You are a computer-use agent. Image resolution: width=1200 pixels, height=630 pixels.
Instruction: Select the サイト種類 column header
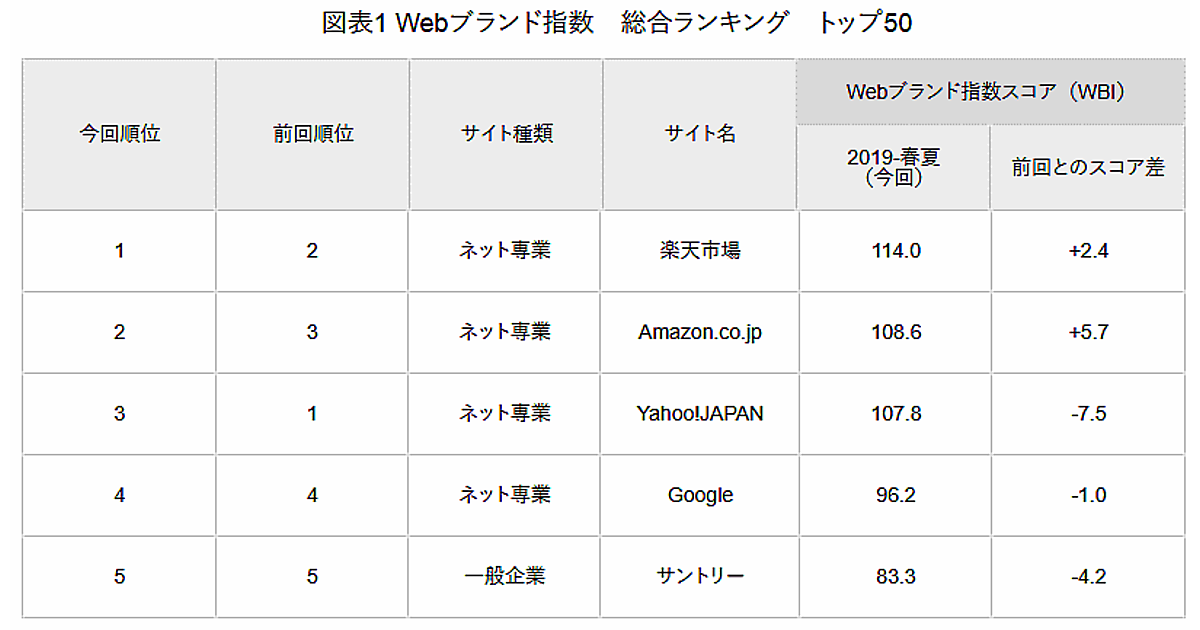(x=506, y=134)
